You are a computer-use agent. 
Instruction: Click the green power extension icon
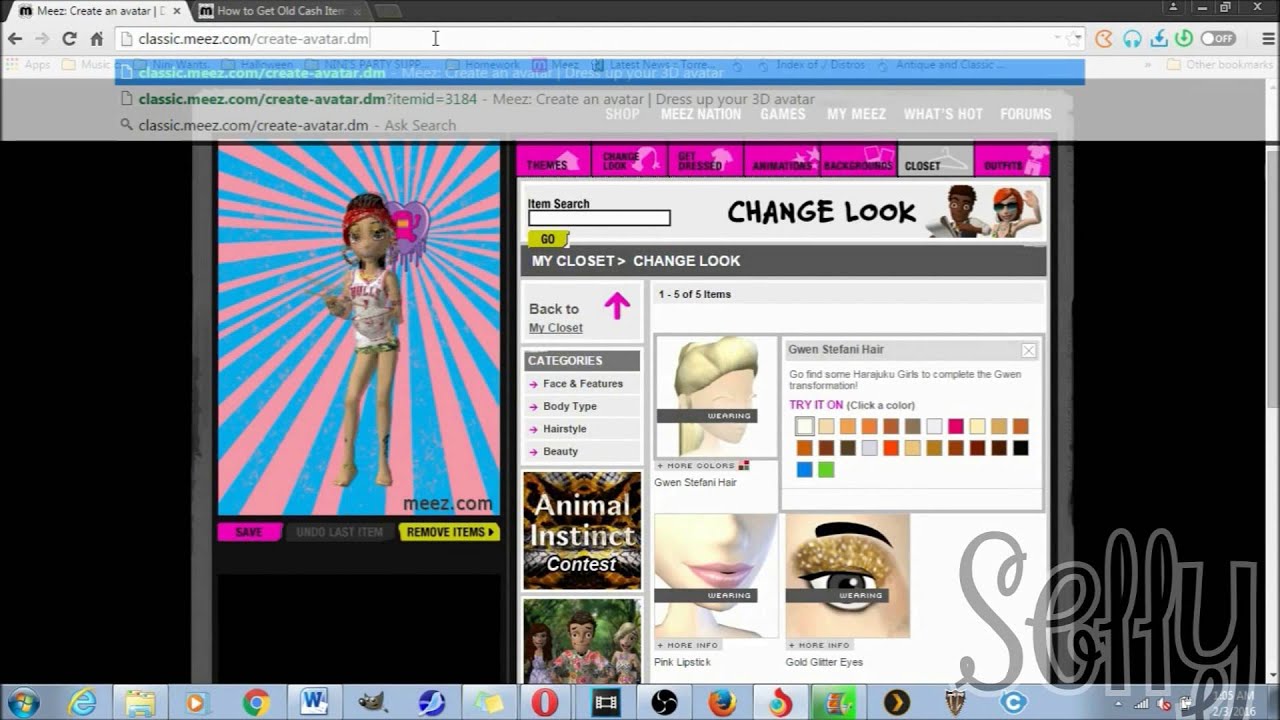coord(1184,39)
